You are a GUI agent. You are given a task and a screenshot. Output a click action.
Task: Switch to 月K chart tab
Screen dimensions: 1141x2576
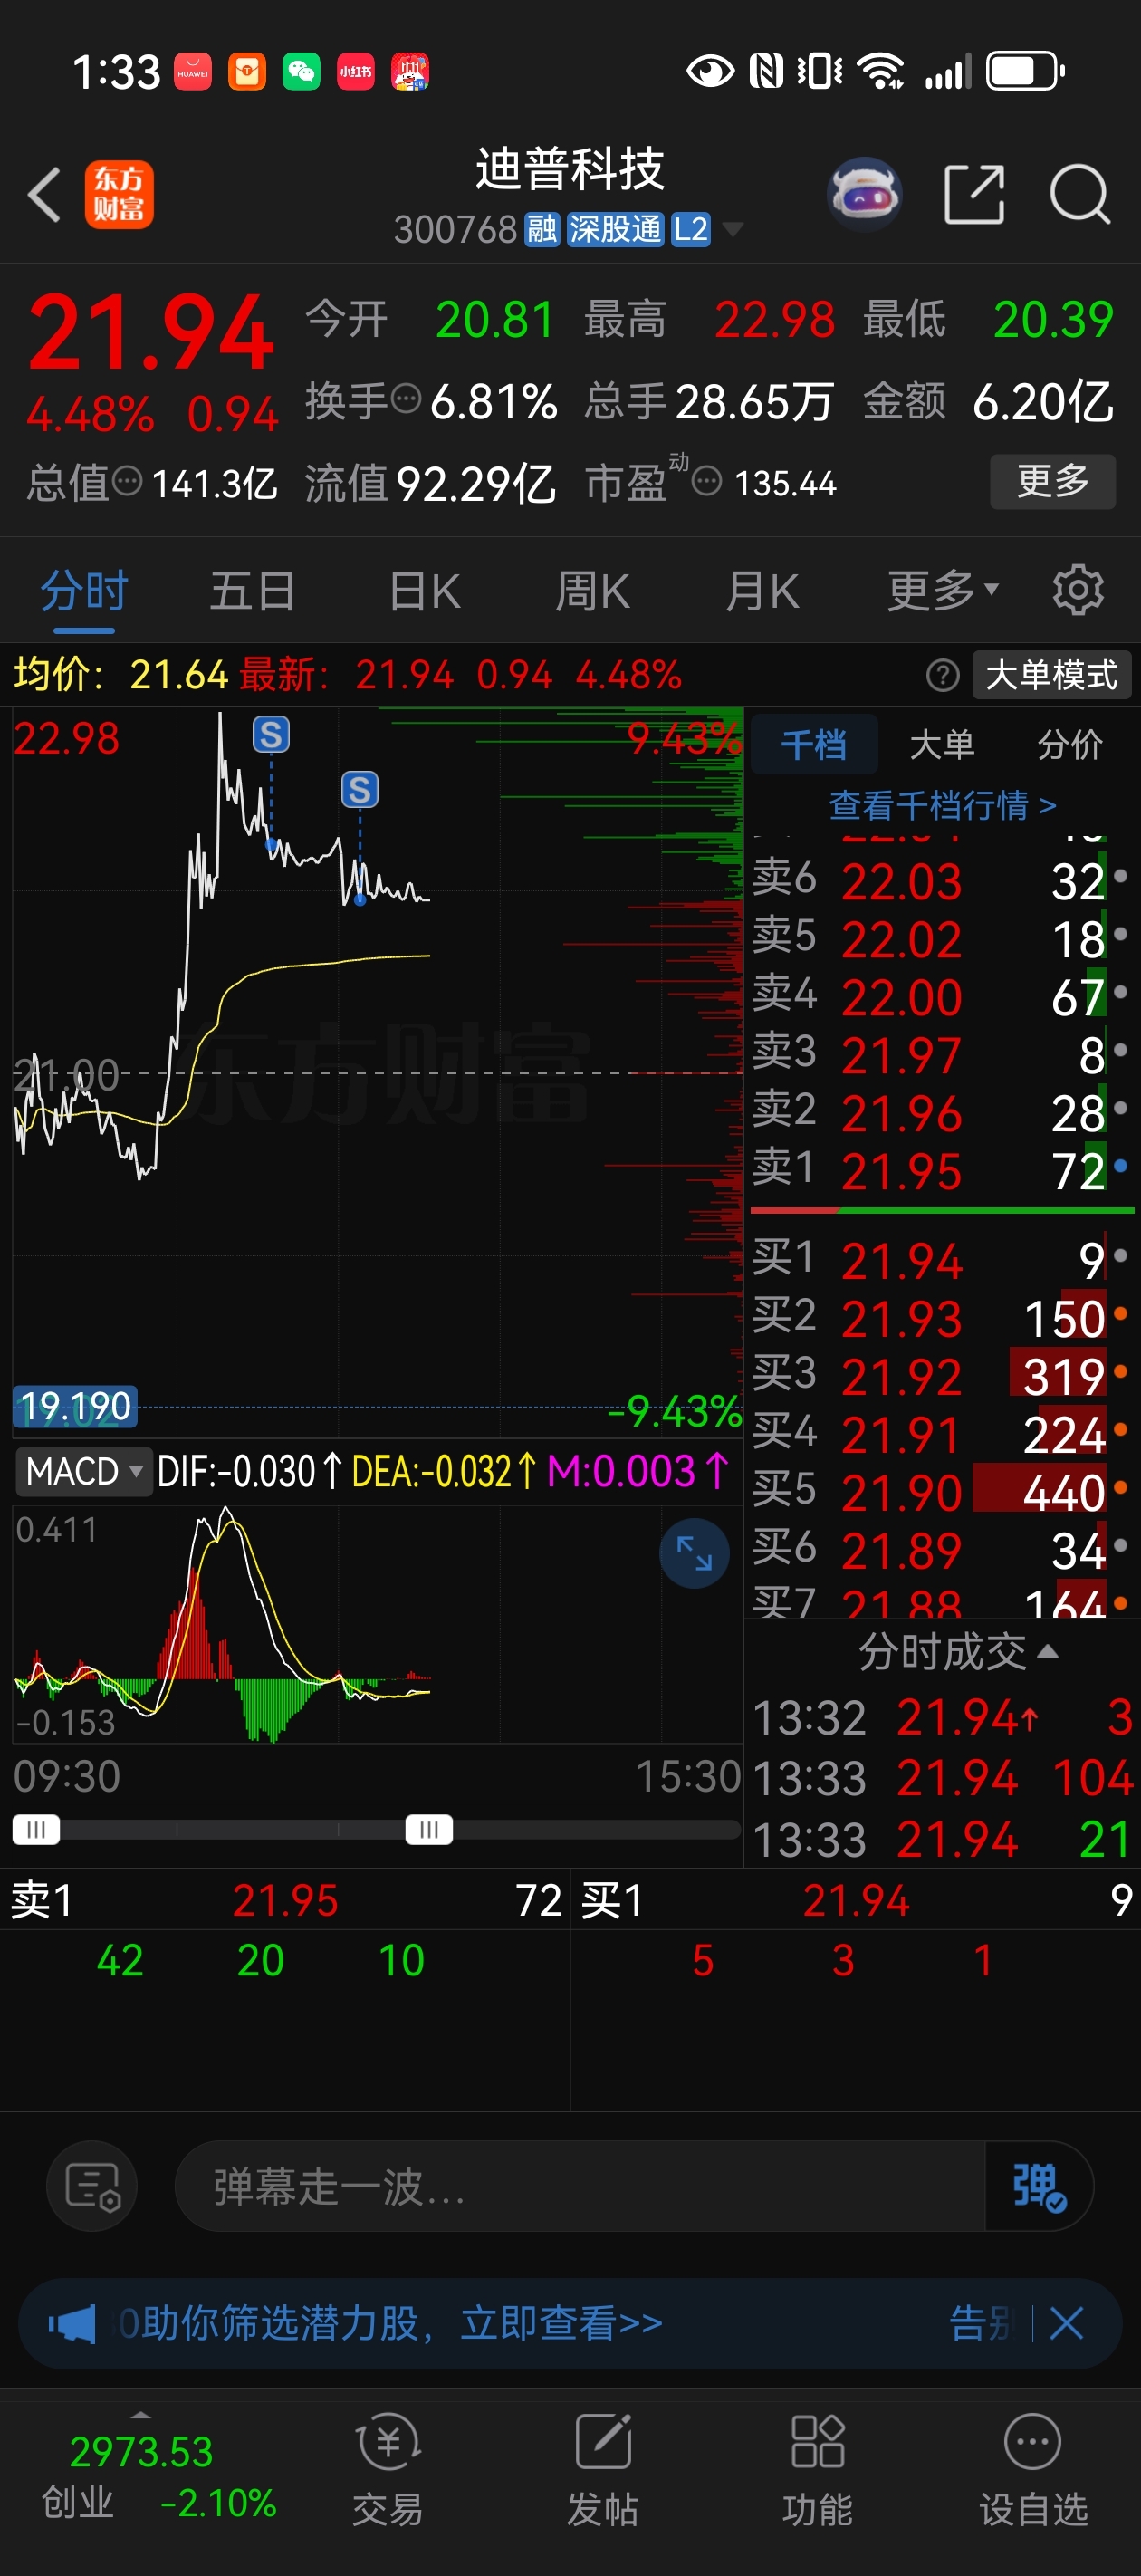point(762,590)
